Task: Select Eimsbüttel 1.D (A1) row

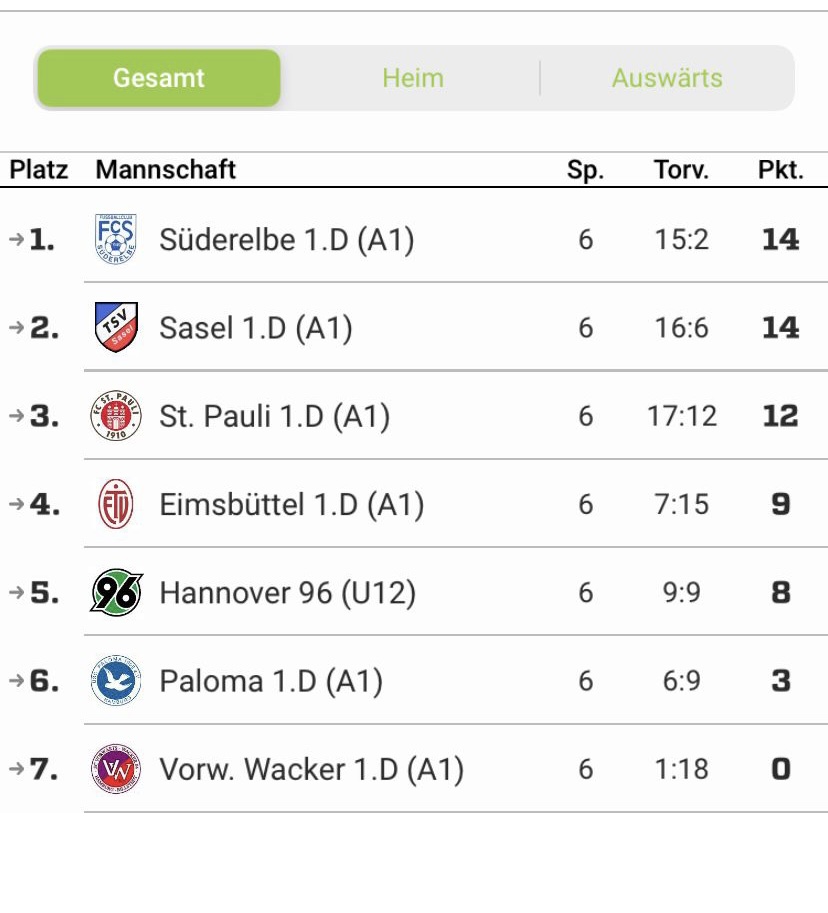Action: tap(414, 504)
